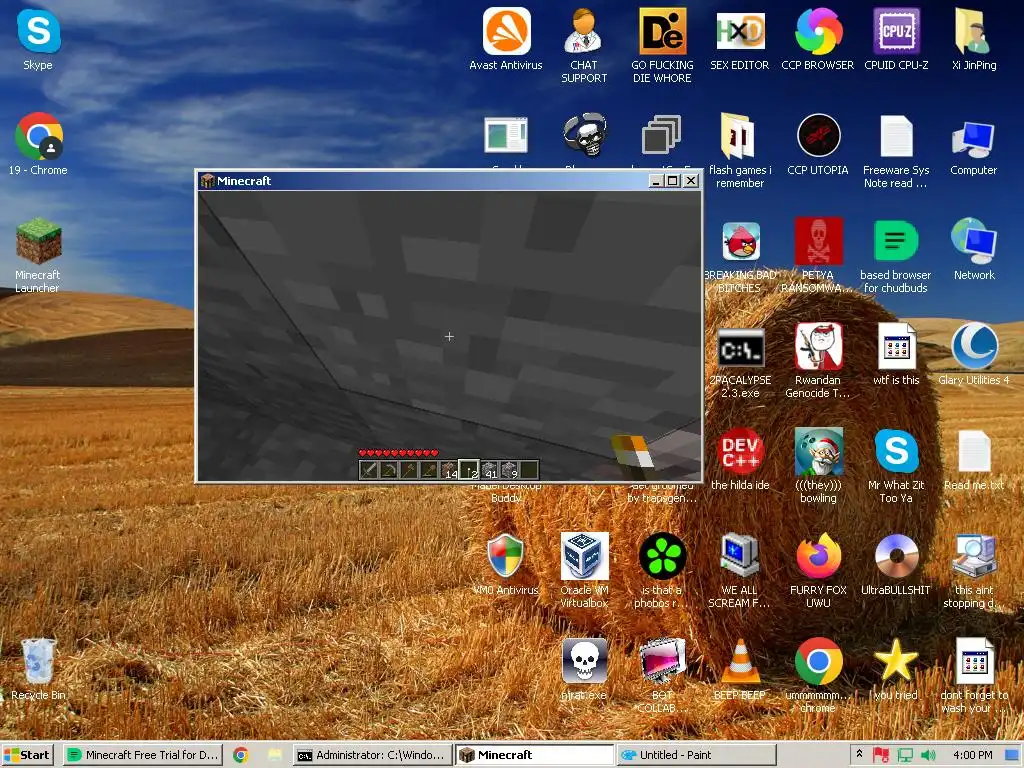Select the cobblestone stack of 41 in hotbar
1024x768 pixels.
click(489, 470)
